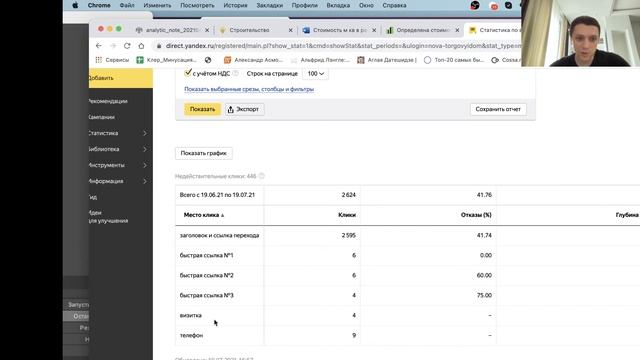The height and width of the screenshot is (360, 640).
Task: Open the История menu
Action: (236, 5)
